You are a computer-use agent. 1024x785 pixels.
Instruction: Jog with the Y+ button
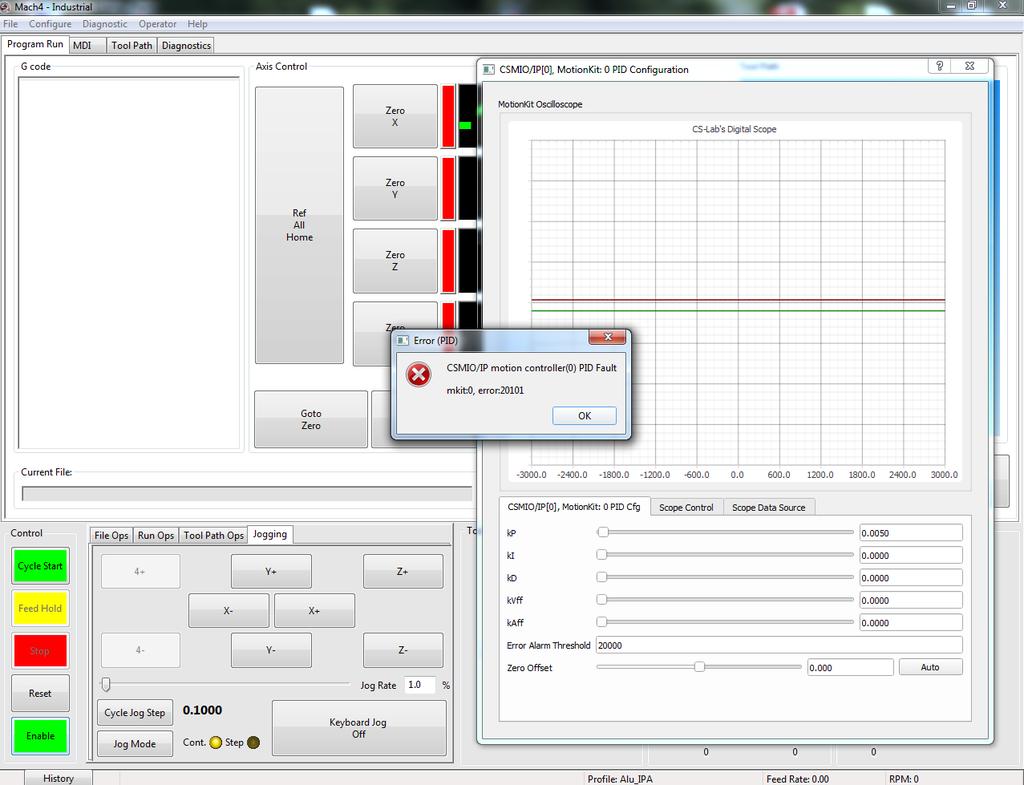[271, 571]
